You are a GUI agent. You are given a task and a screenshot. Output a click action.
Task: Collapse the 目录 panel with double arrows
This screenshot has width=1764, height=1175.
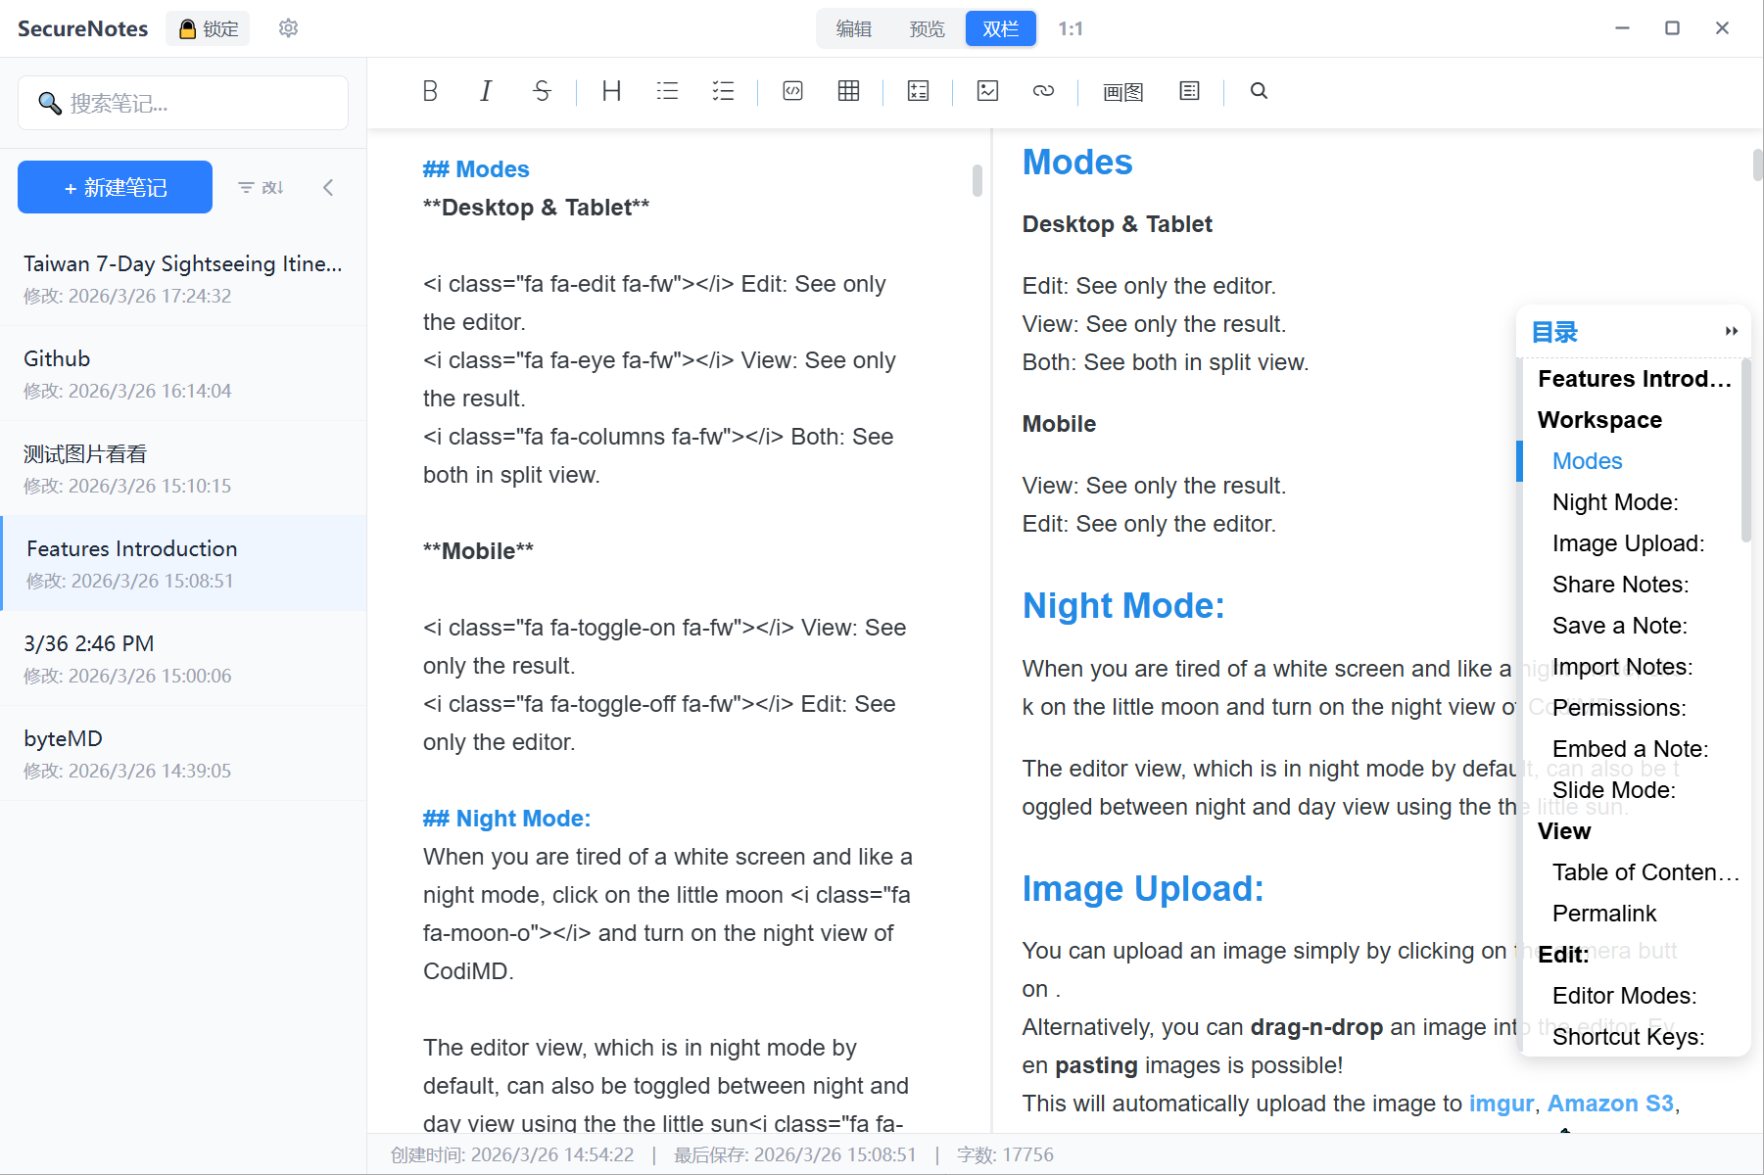click(x=1731, y=331)
